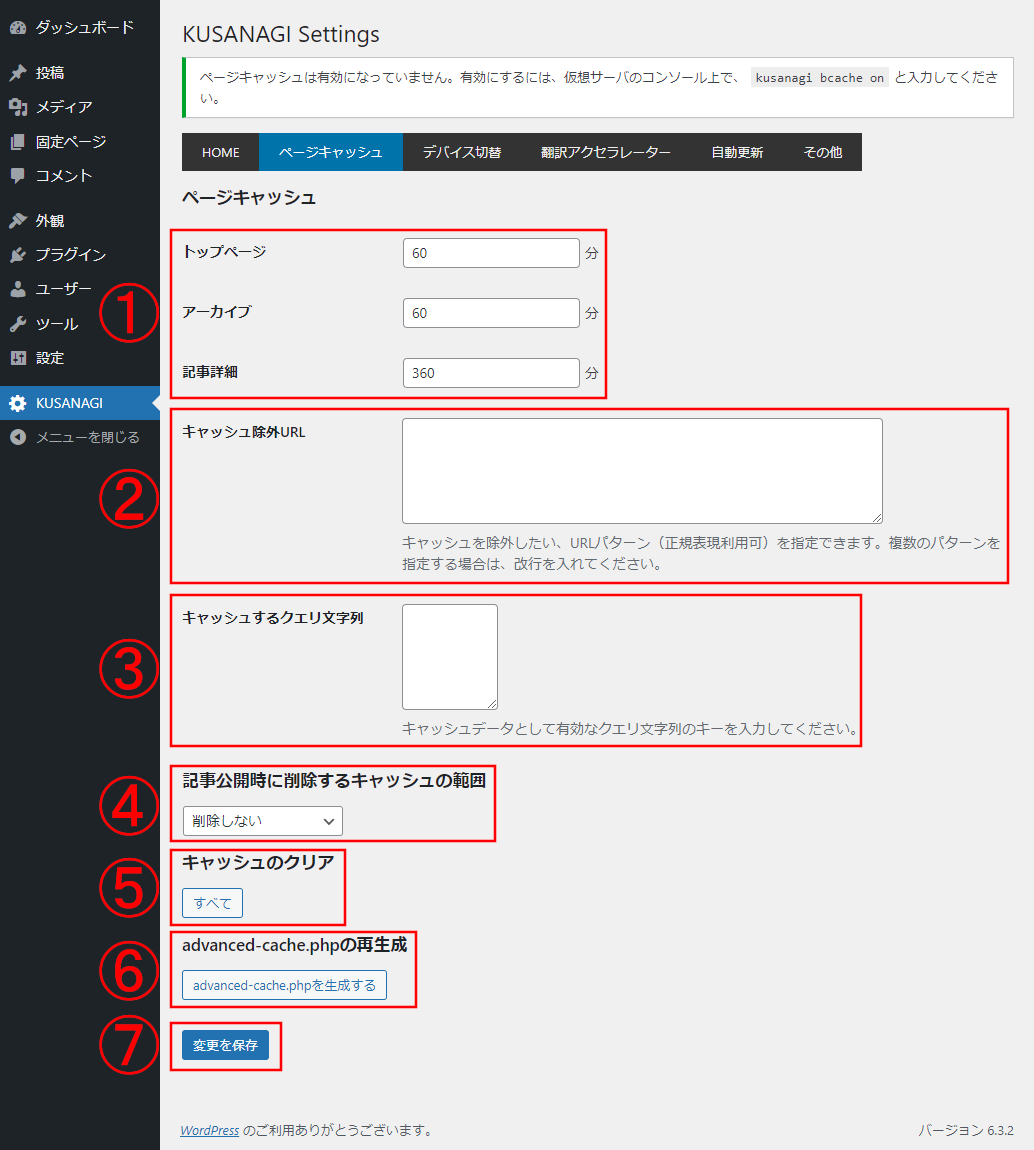This screenshot has width=1034, height=1150.
Task: Open the 翻訳アクセラレーター tab
Action: point(605,153)
